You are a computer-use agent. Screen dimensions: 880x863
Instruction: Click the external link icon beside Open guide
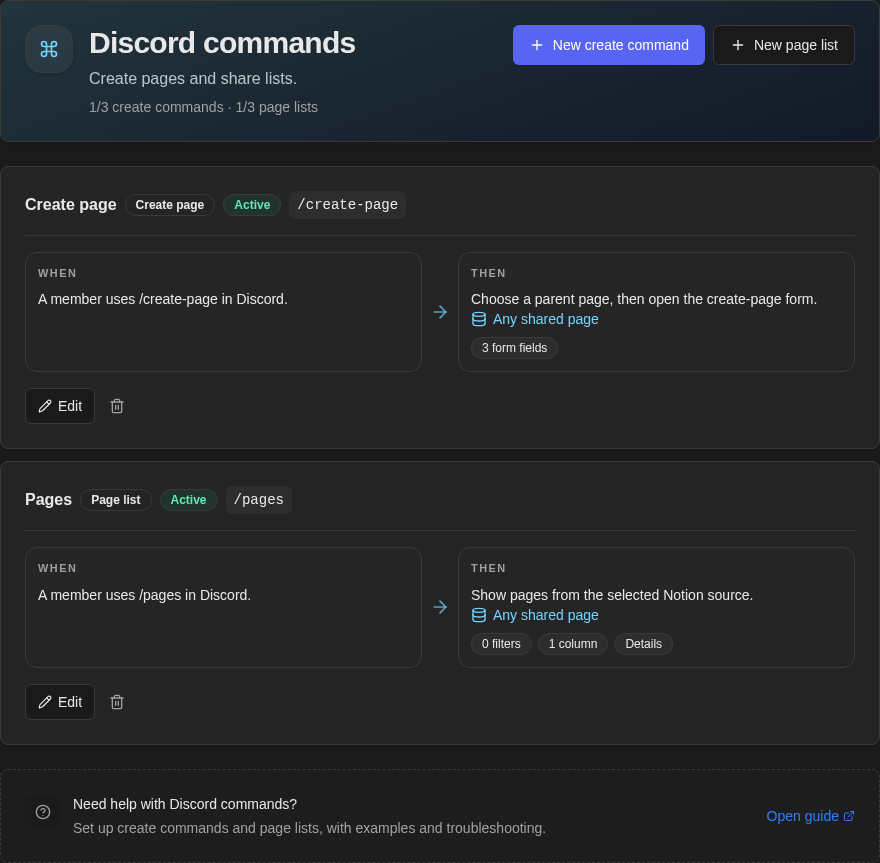849,816
